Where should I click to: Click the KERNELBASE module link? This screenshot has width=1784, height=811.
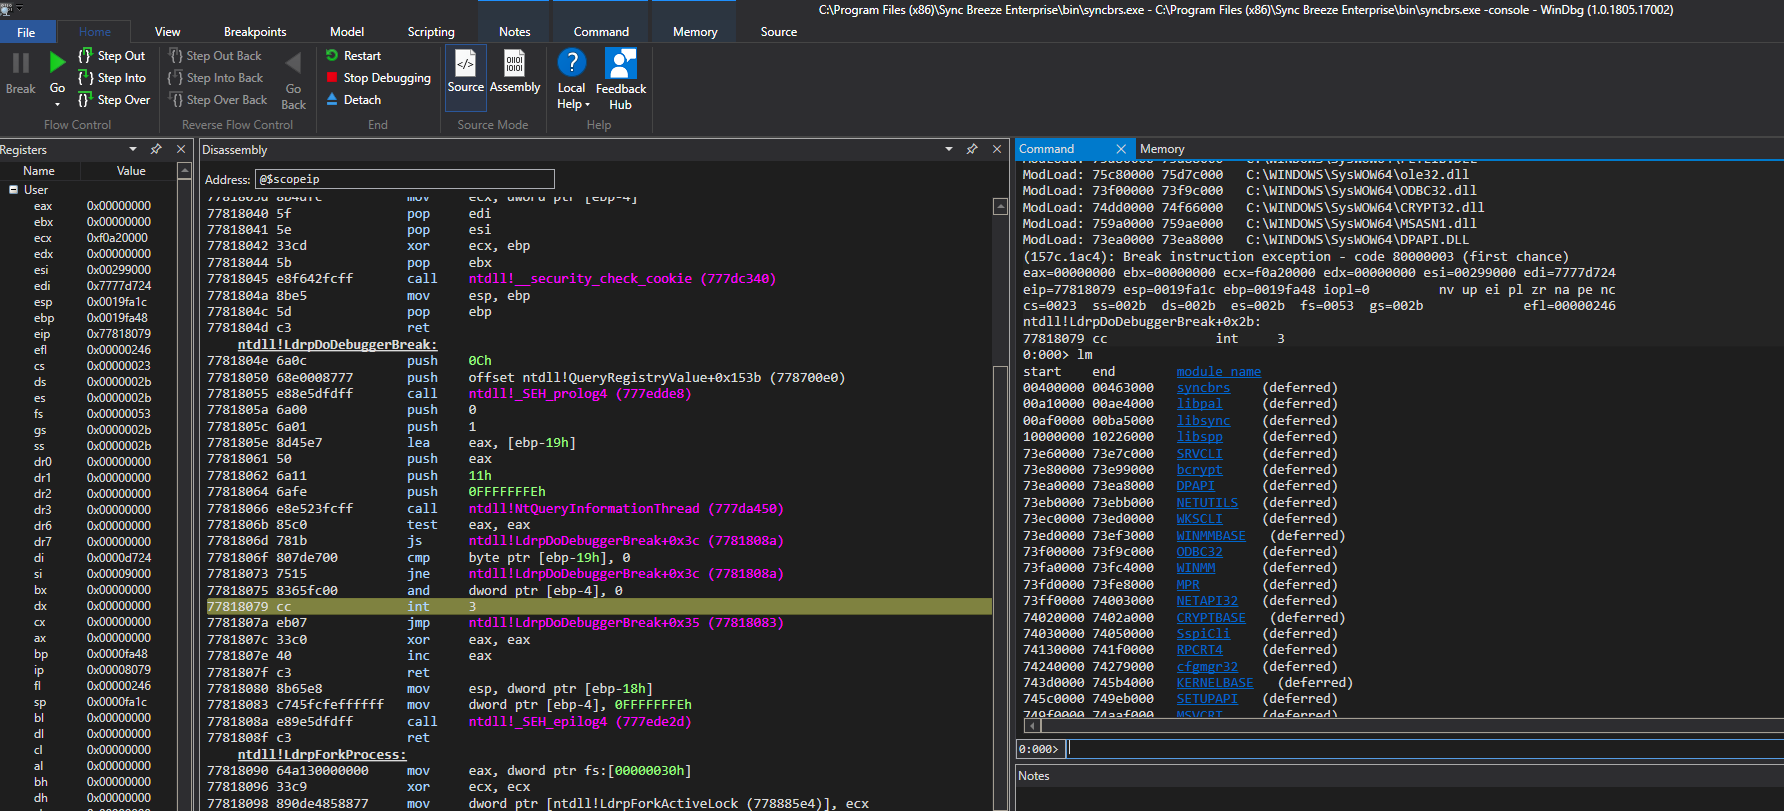tap(1214, 683)
